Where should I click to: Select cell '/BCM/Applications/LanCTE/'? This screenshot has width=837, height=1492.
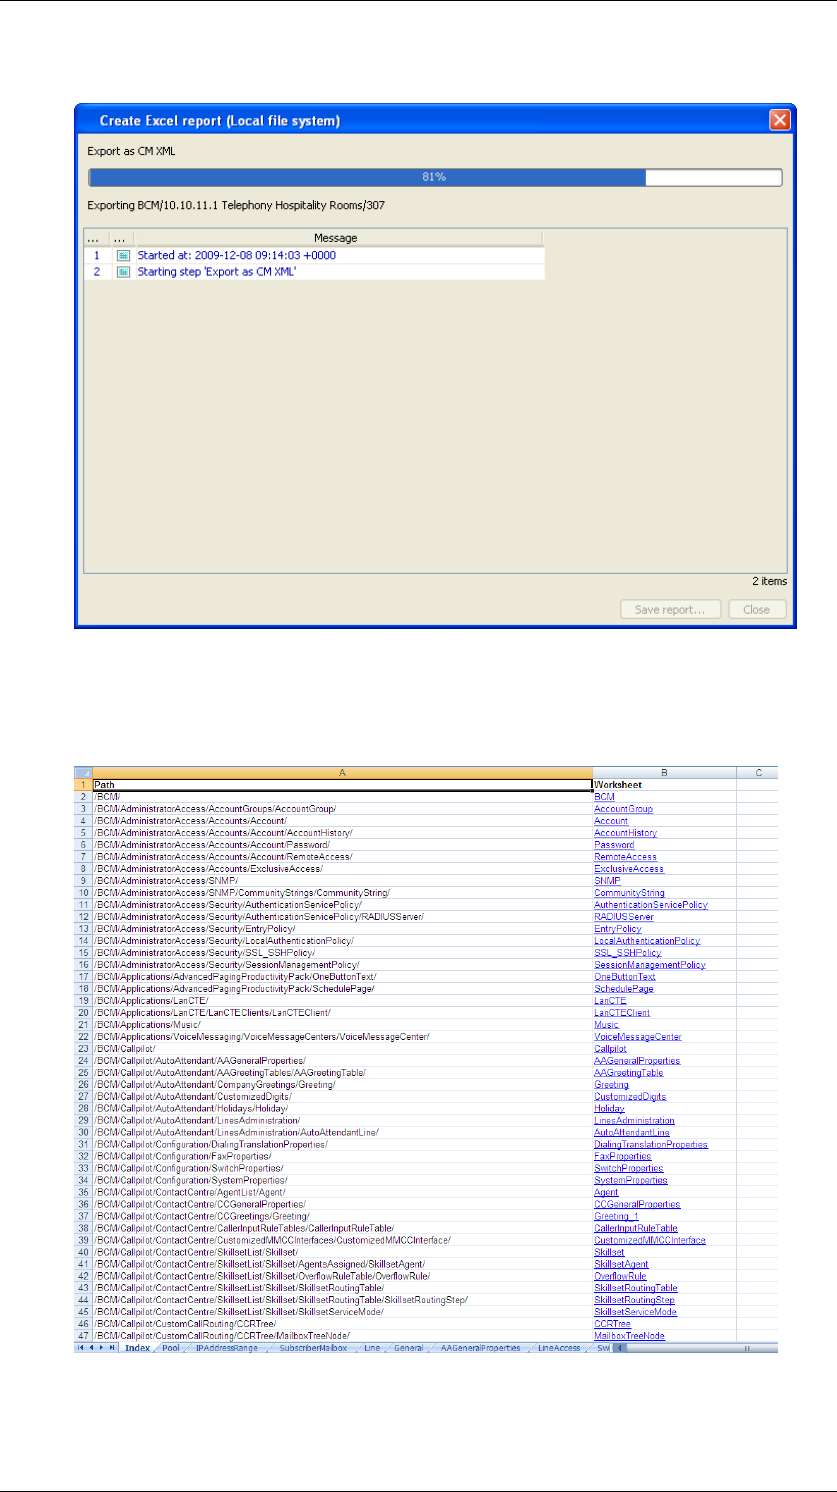[342, 1000]
